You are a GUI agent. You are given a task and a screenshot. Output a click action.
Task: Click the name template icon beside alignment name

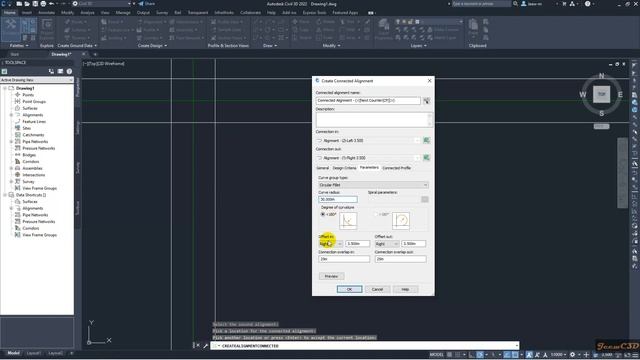[427, 101]
